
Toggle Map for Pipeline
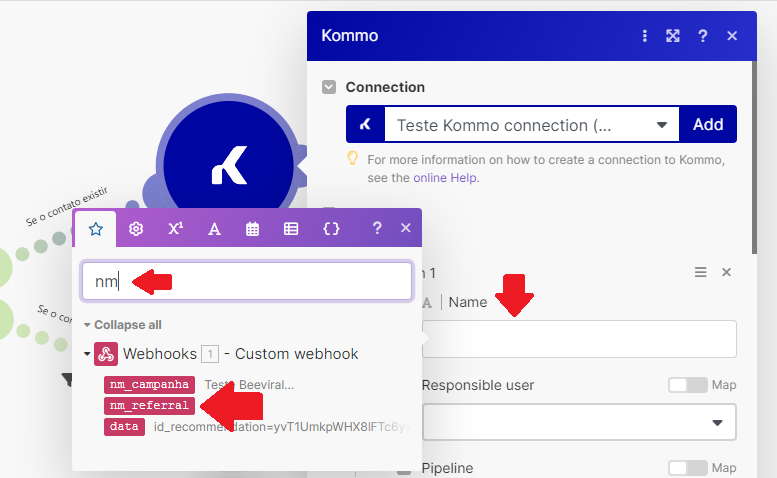(687, 468)
